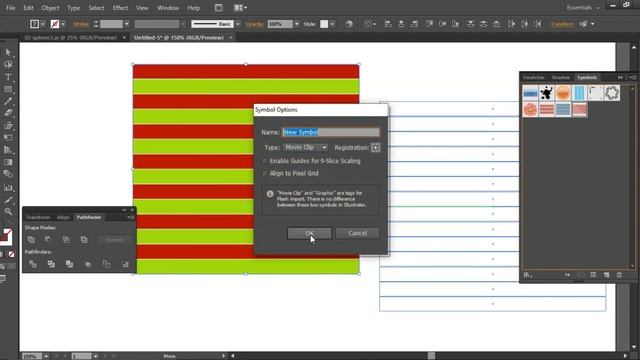Open the File menu
Image resolution: width=640 pixels, height=360 pixels.
pos(10,8)
